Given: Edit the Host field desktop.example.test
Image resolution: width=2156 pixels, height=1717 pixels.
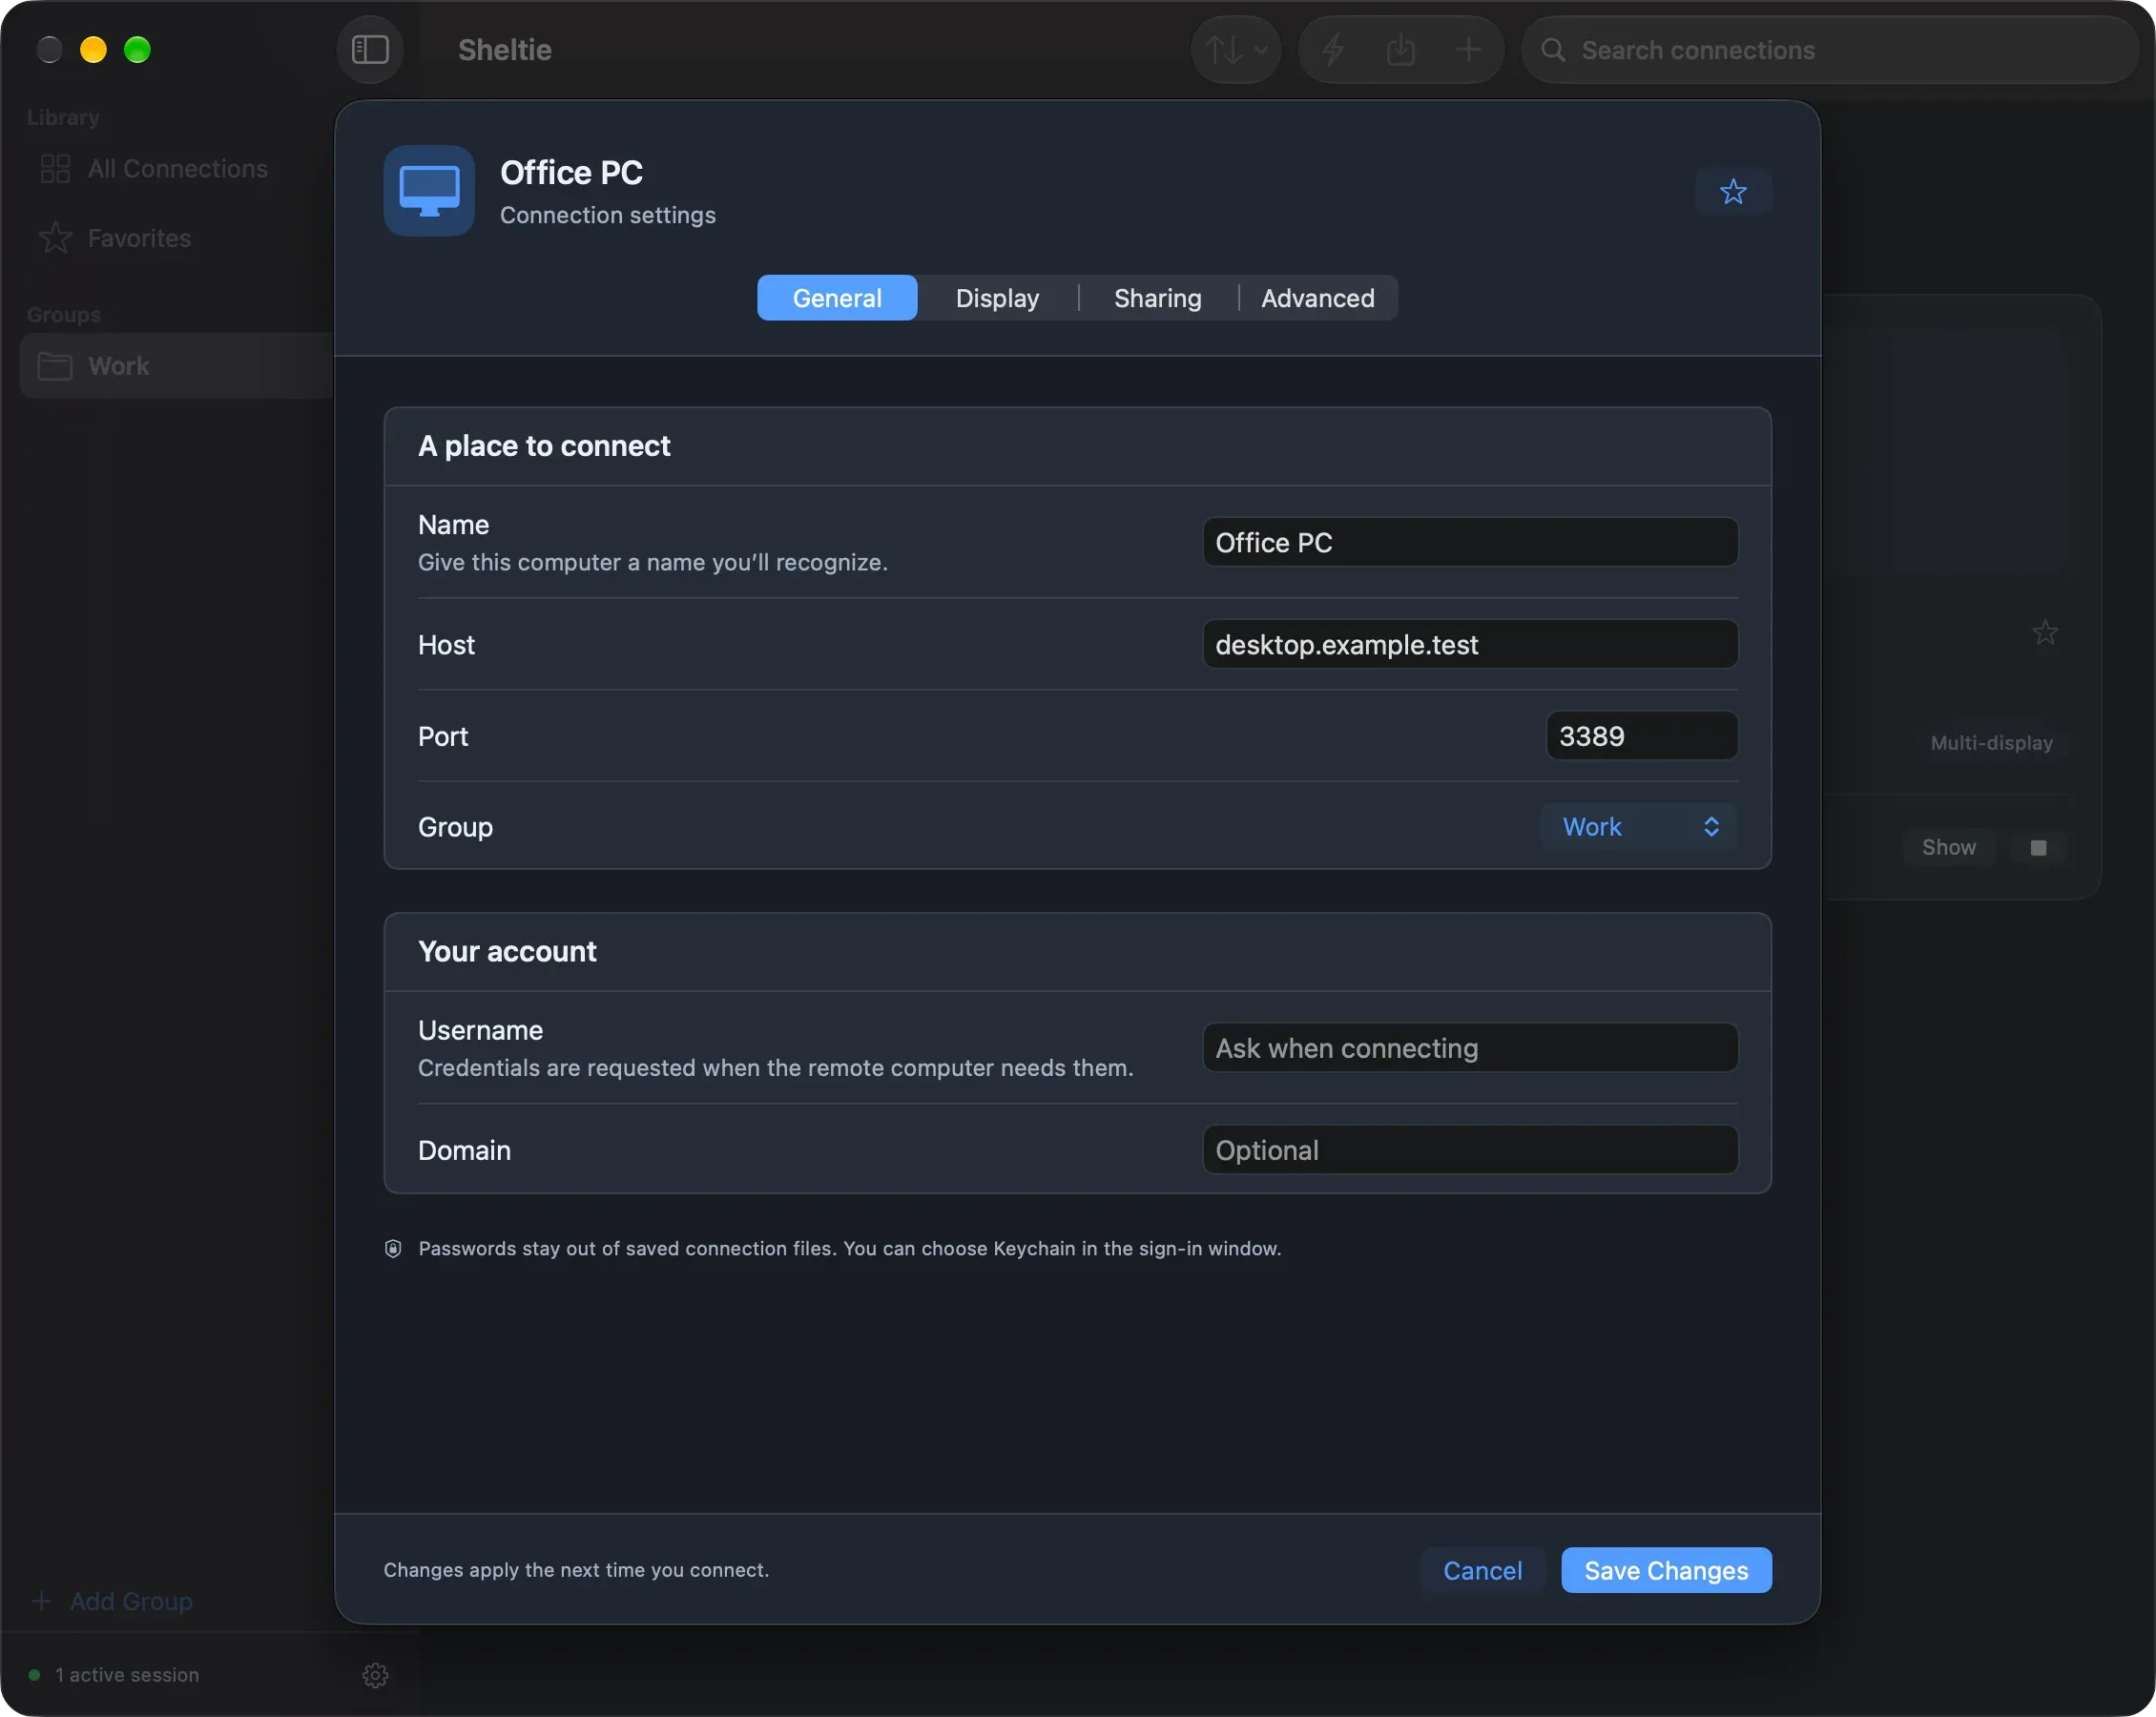Looking at the screenshot, I should (x=1470, y=644).
